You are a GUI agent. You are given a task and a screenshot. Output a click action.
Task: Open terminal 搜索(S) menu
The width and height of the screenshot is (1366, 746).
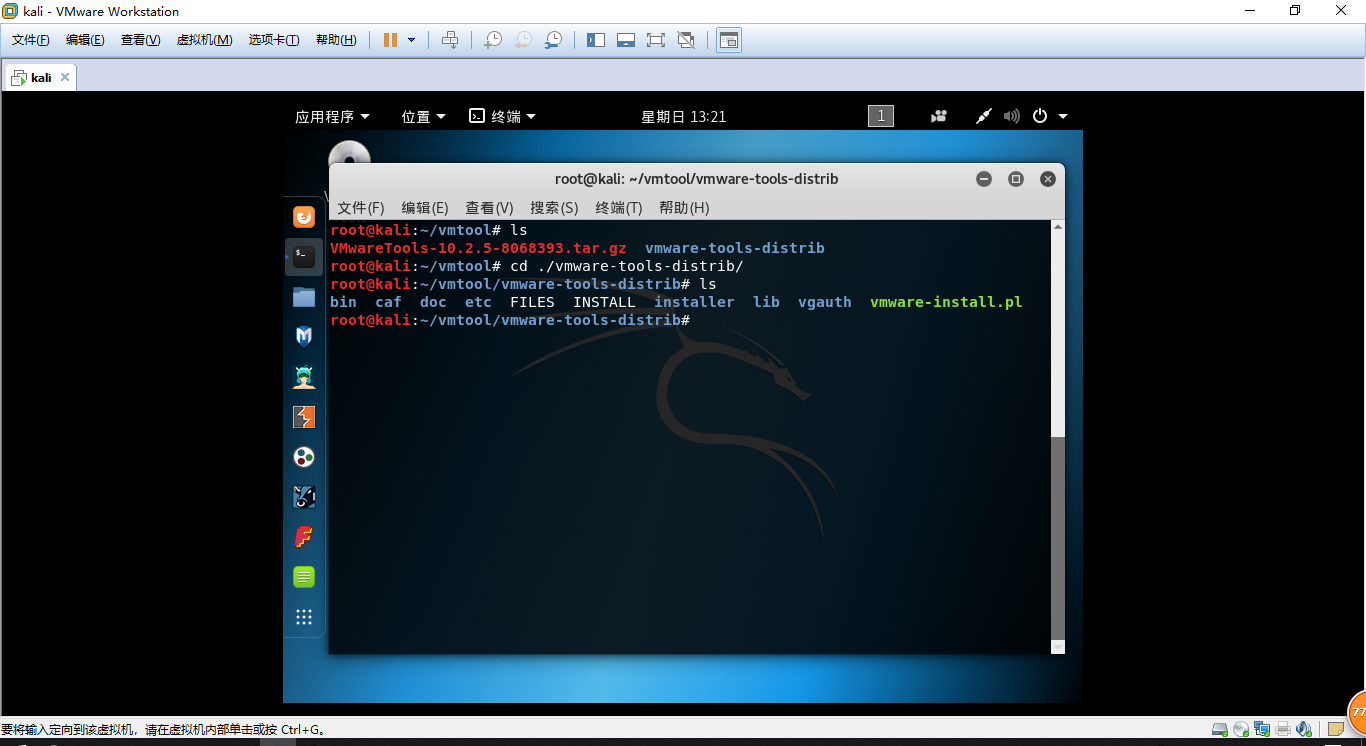(x=554, y=208)
